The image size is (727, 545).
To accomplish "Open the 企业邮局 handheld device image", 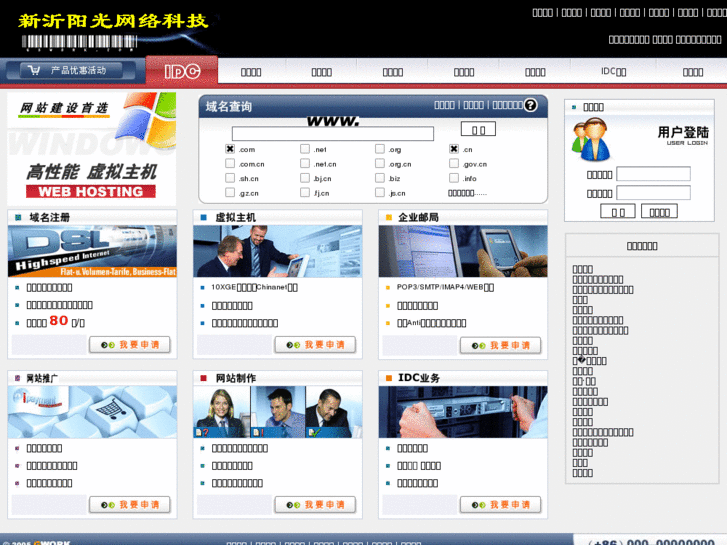I will pyautogui.click(x=463, y=251).
